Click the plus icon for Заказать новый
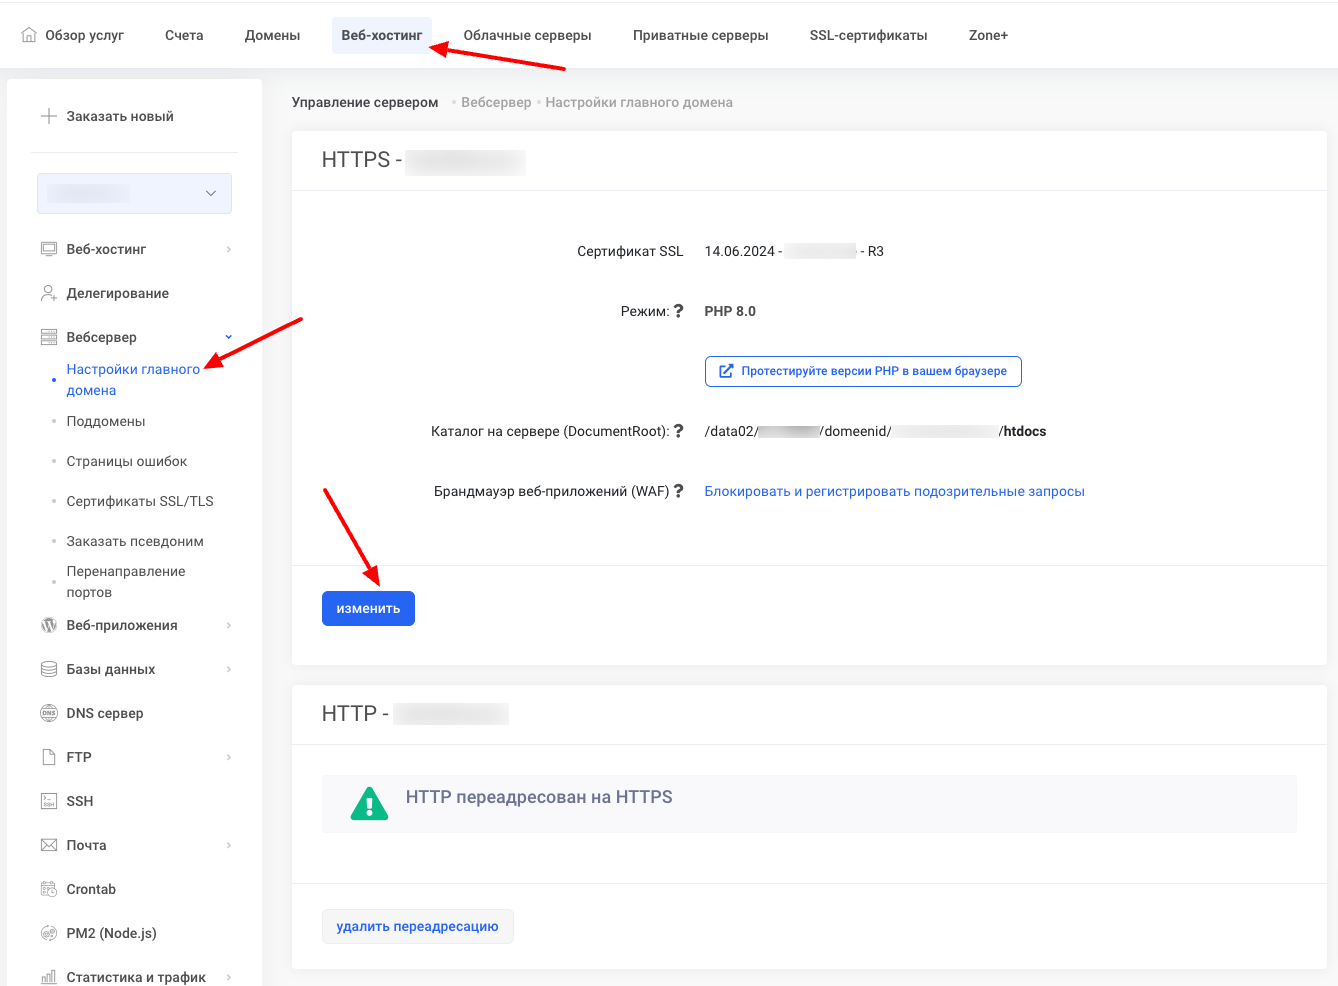This screenshot has height=986, width=1338. pyautogui.click(x=48, y=116)
